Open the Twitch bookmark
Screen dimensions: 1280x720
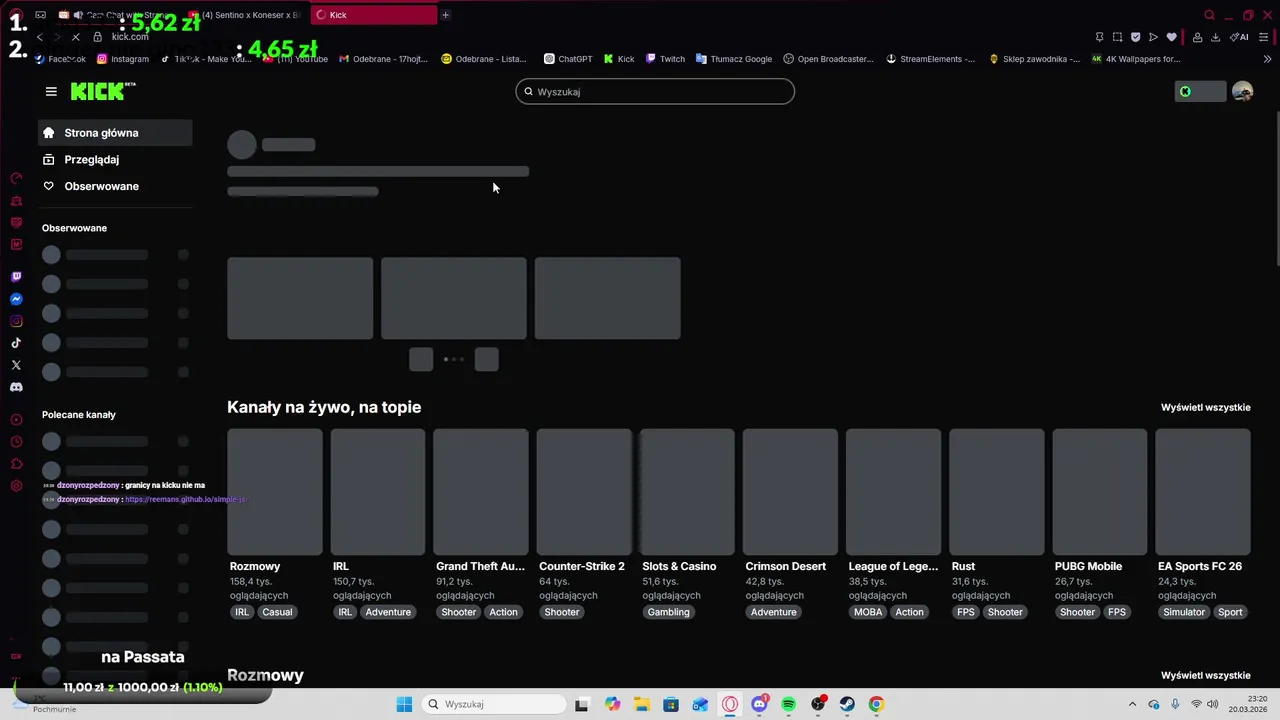[x=665, y=59]
